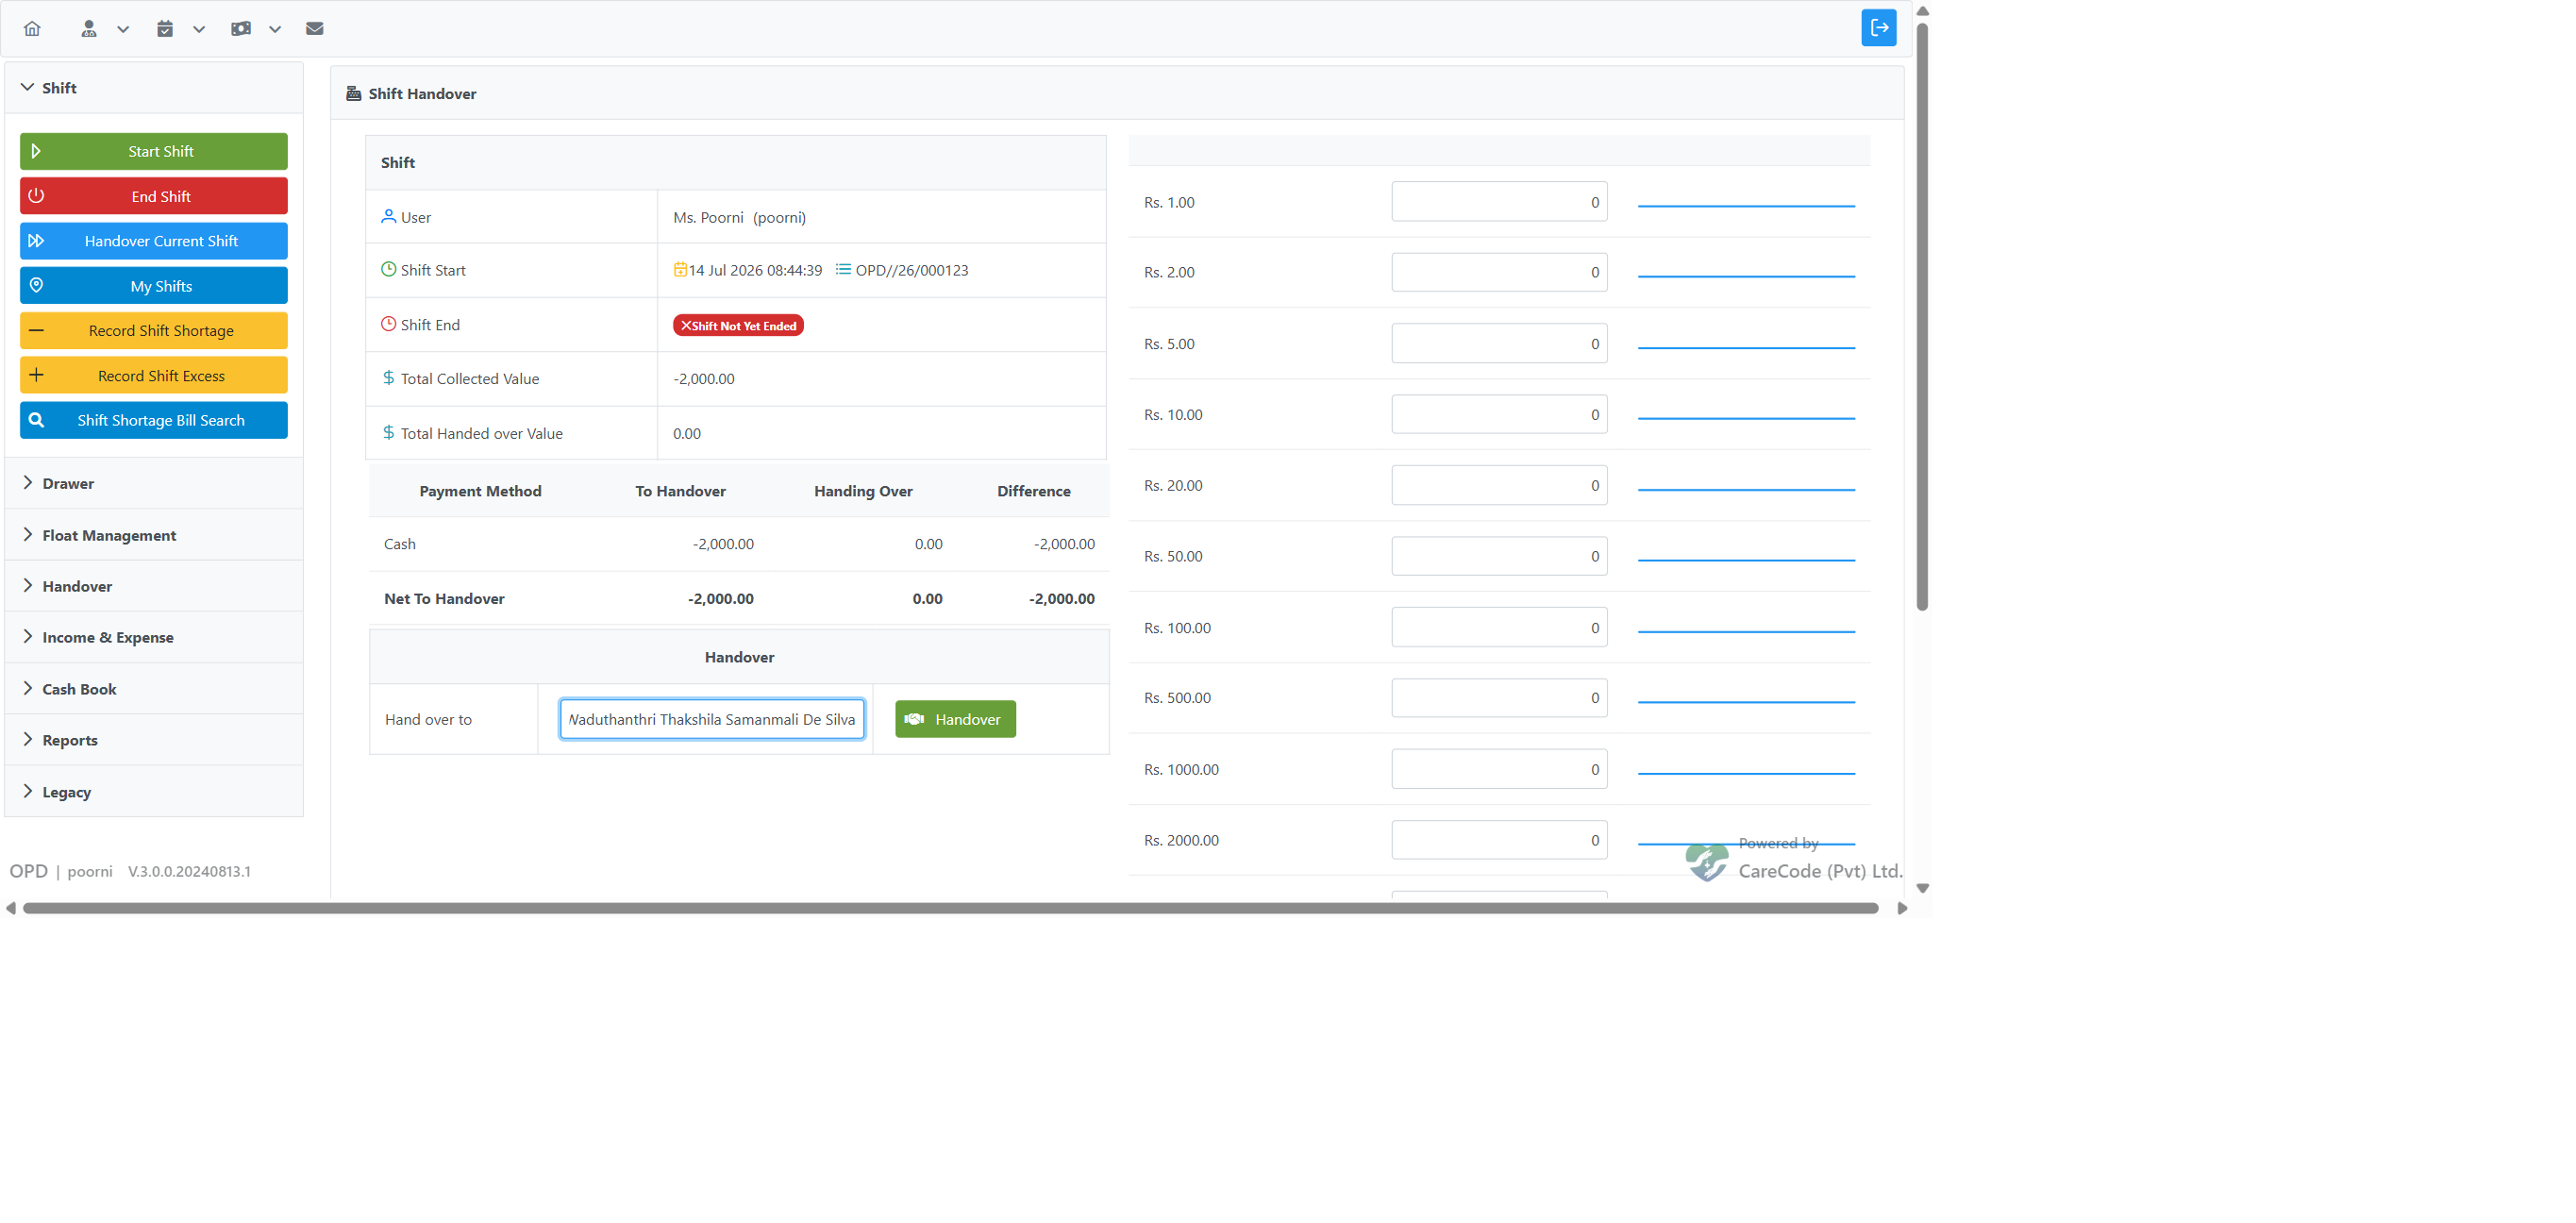Image resolution: width=2576 pixels, height=1223 pixels.
Task: Click play icon on Start Shift
Action: (x=36, y=151)
